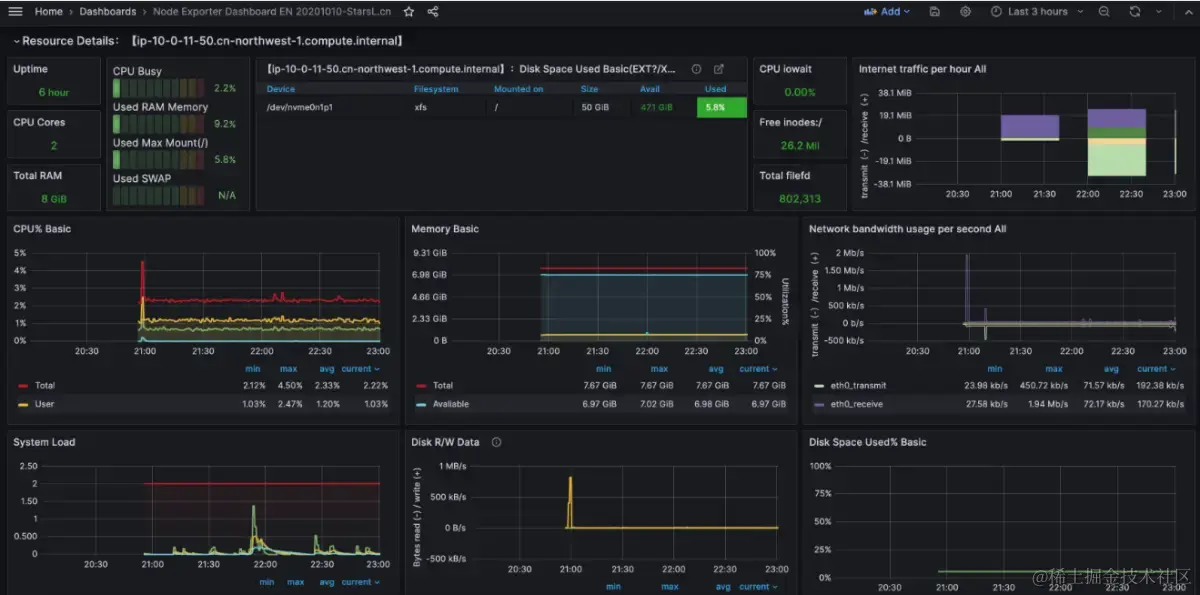This screenshot has height=595, width=1200.
Task: Refresh the dashboard with the refresh icon
Action: coord(1135,12)
